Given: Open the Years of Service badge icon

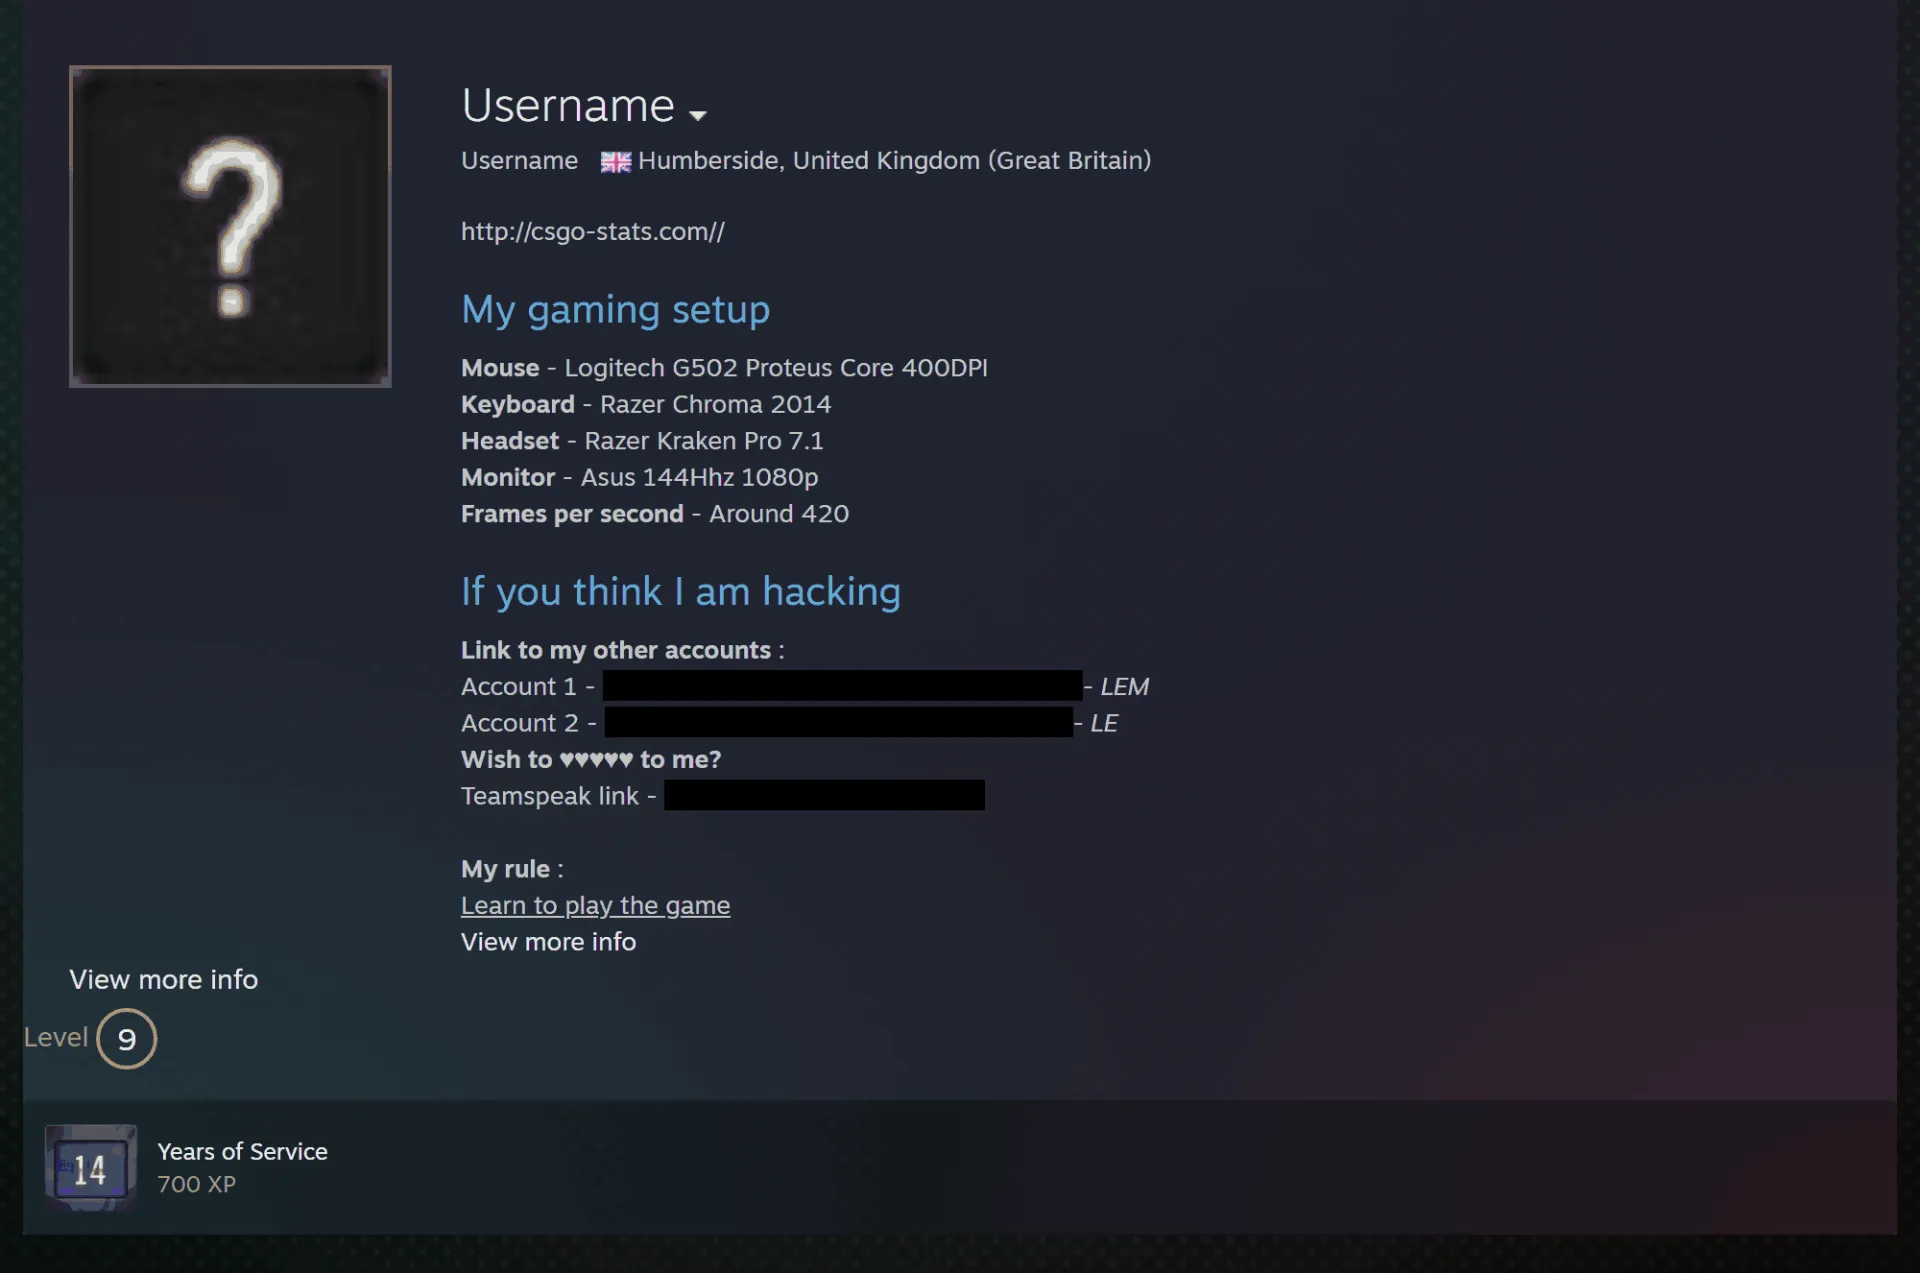Looking at the screenshot, I should [90, 1168].
